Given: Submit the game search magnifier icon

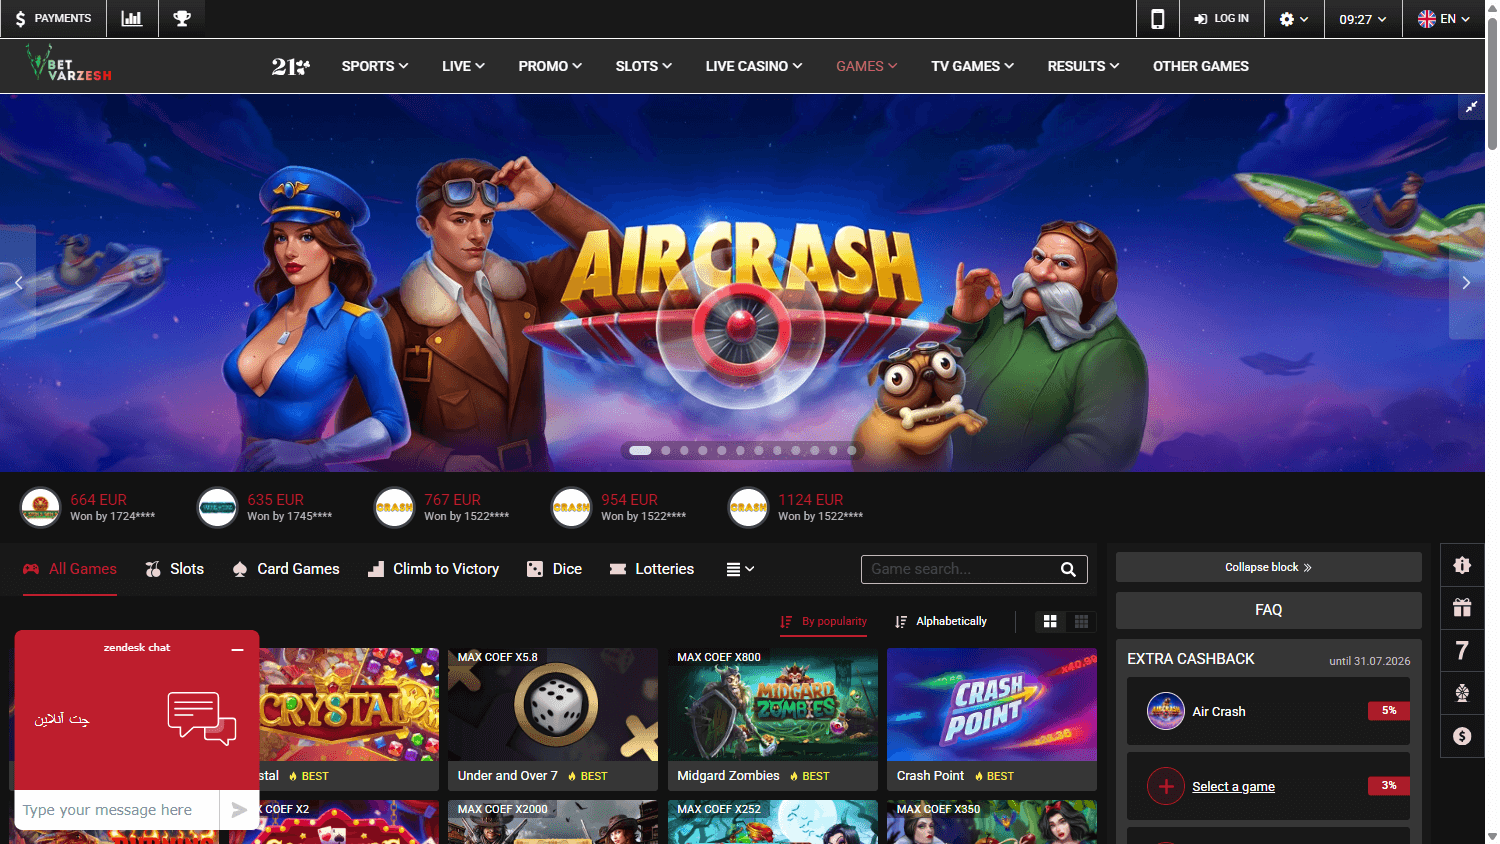Looking at the screenshot, I should point(1068,569).
